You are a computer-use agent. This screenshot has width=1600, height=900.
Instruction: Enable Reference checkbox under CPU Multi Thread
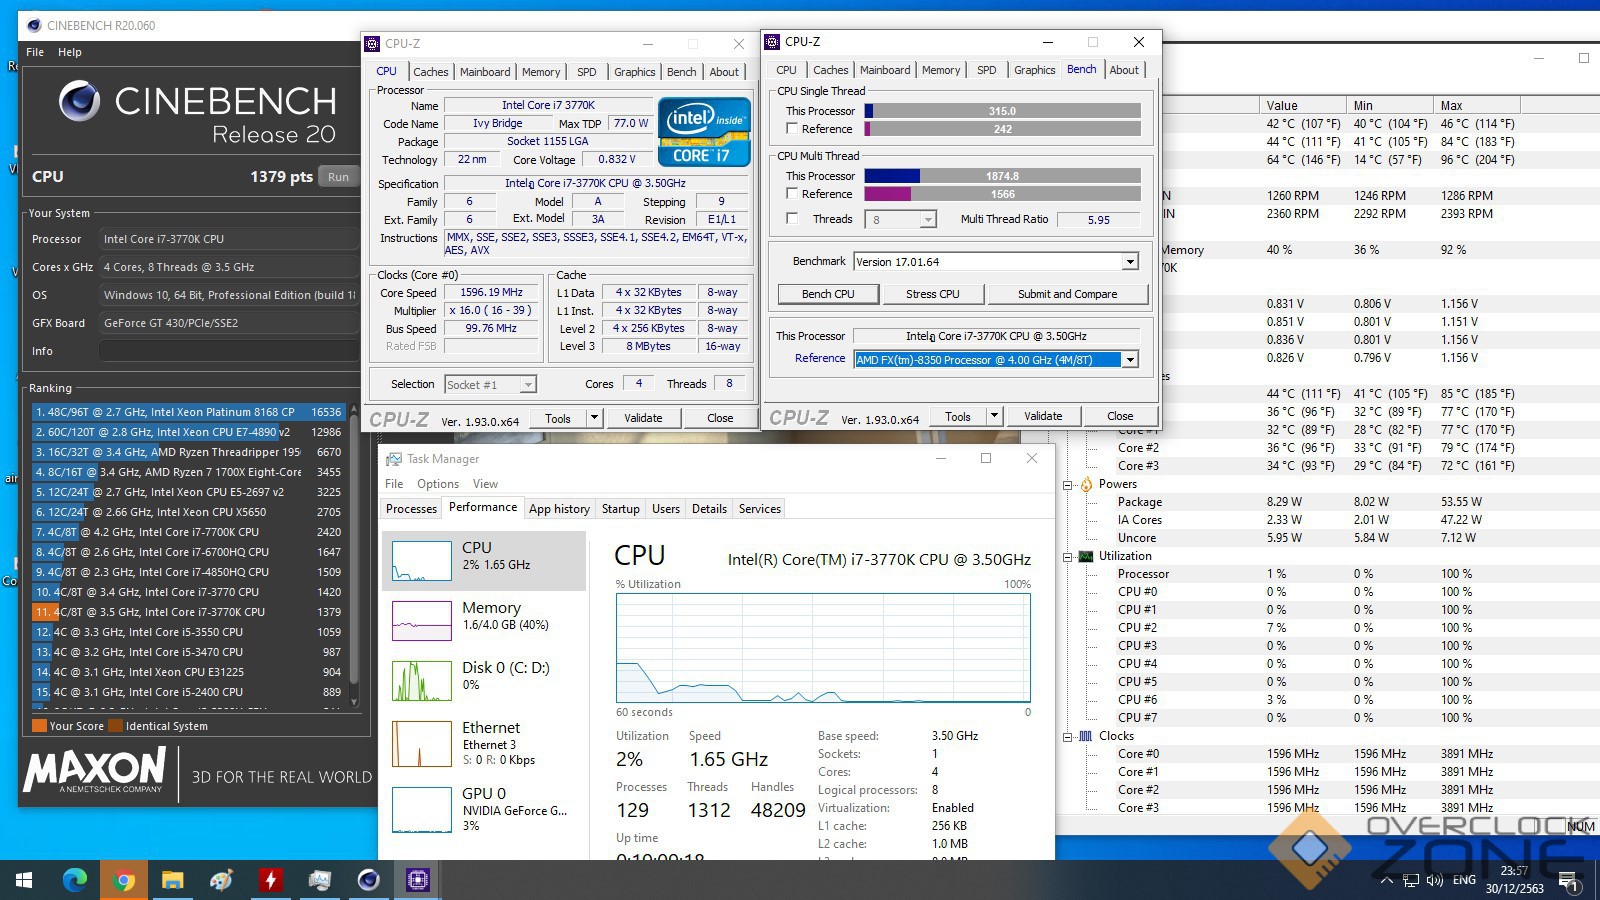pos(792,194)
